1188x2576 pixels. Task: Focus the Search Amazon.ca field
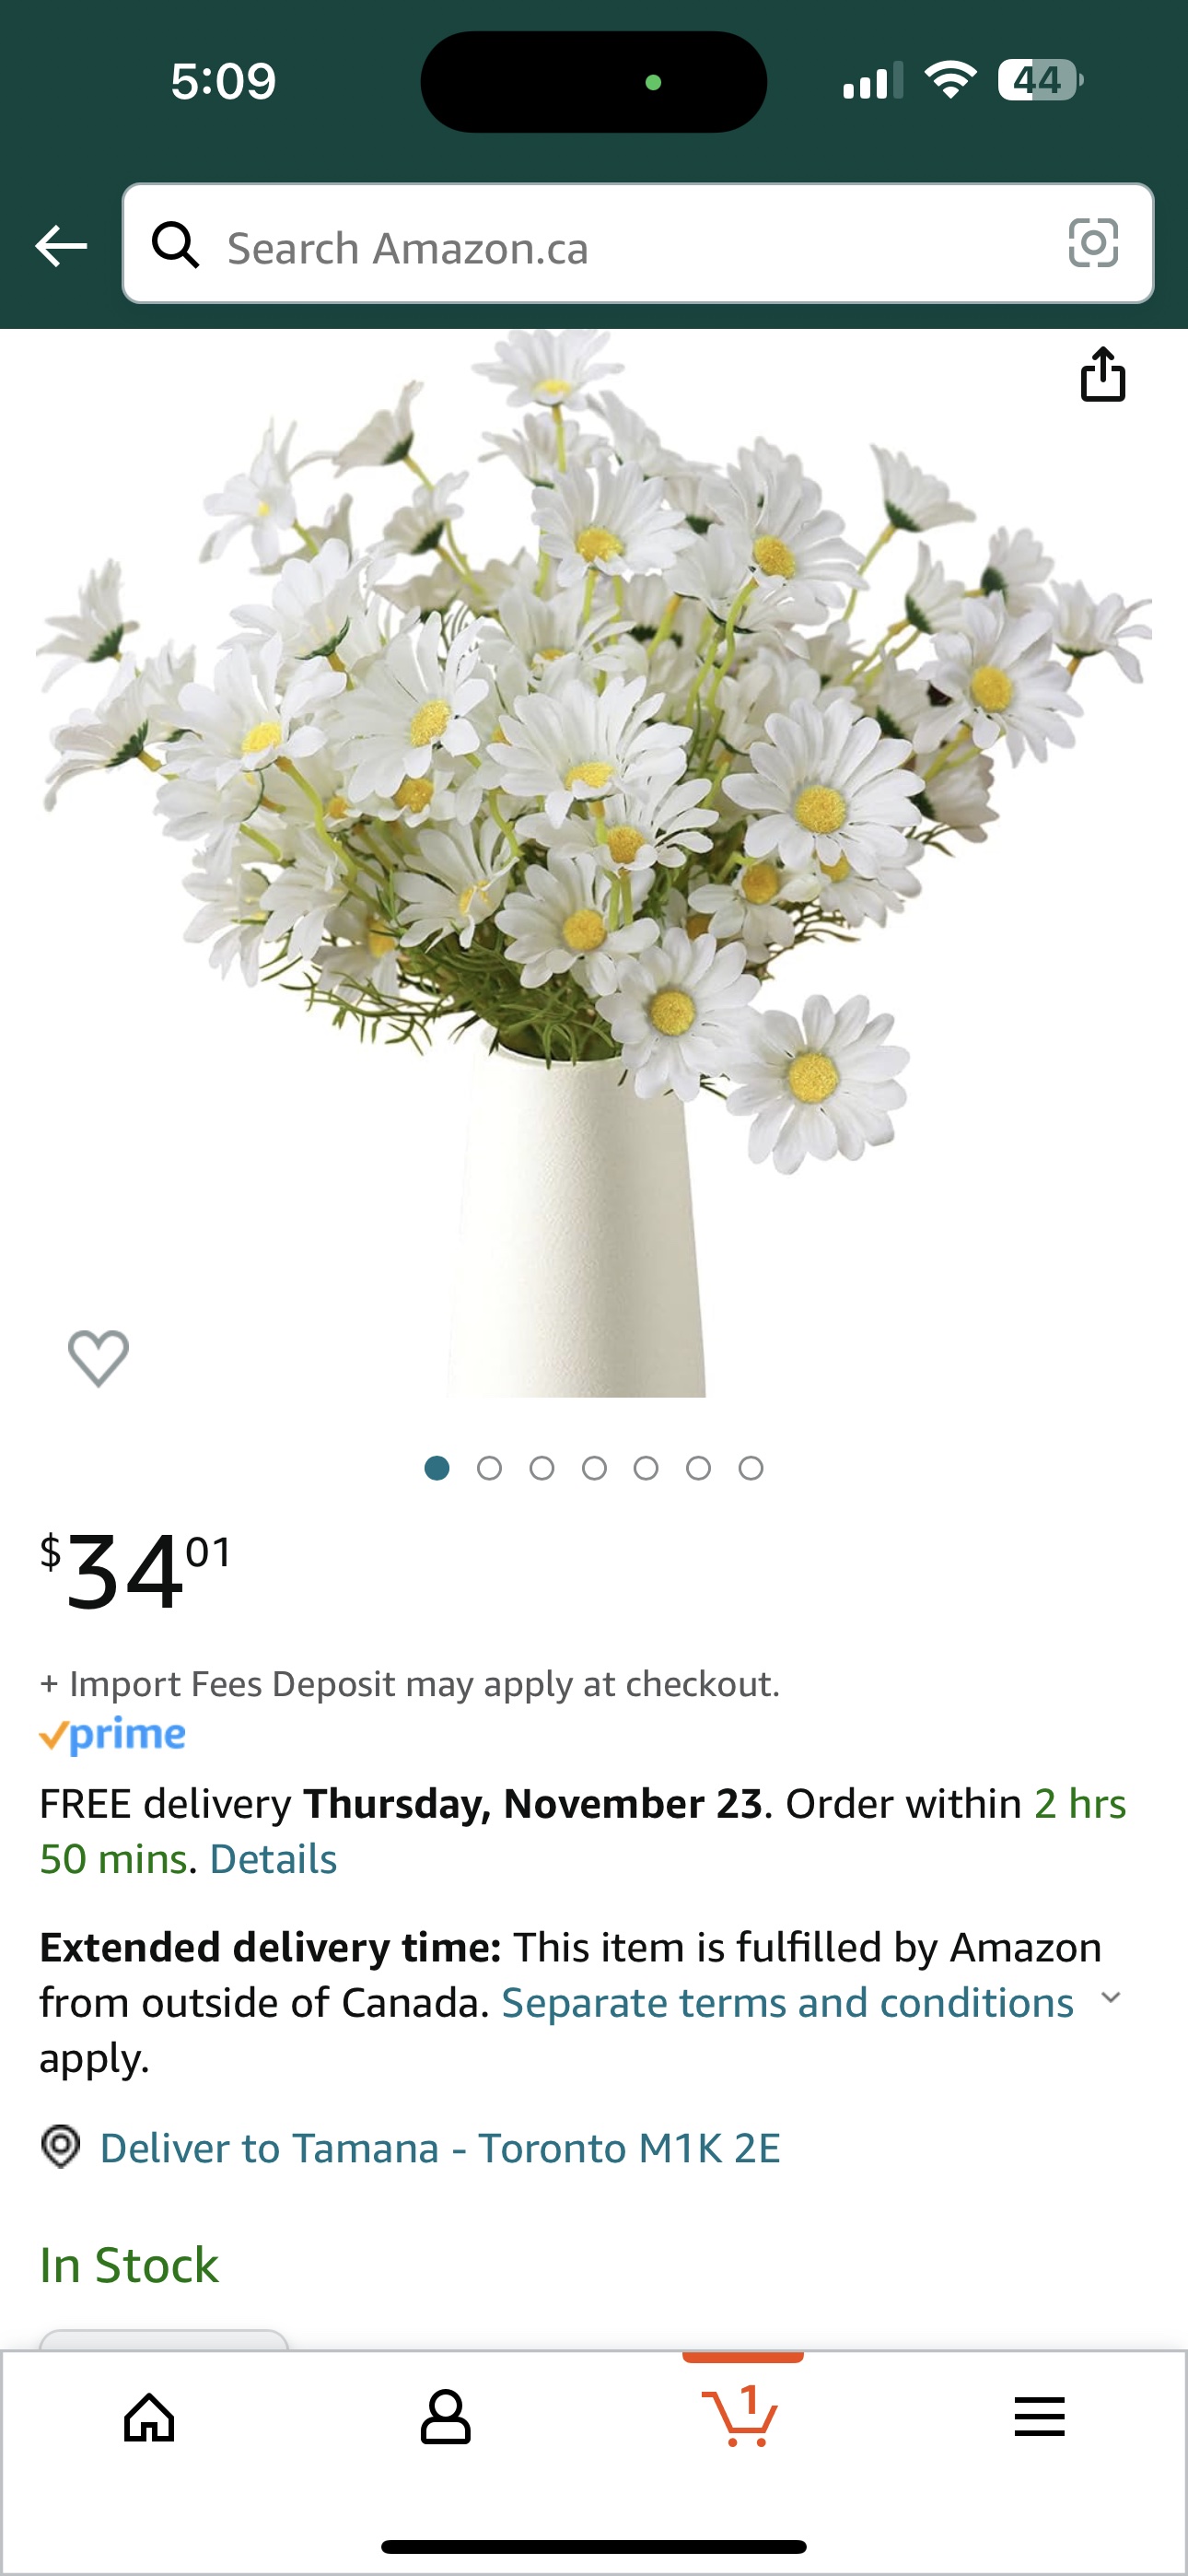point(638,243)
